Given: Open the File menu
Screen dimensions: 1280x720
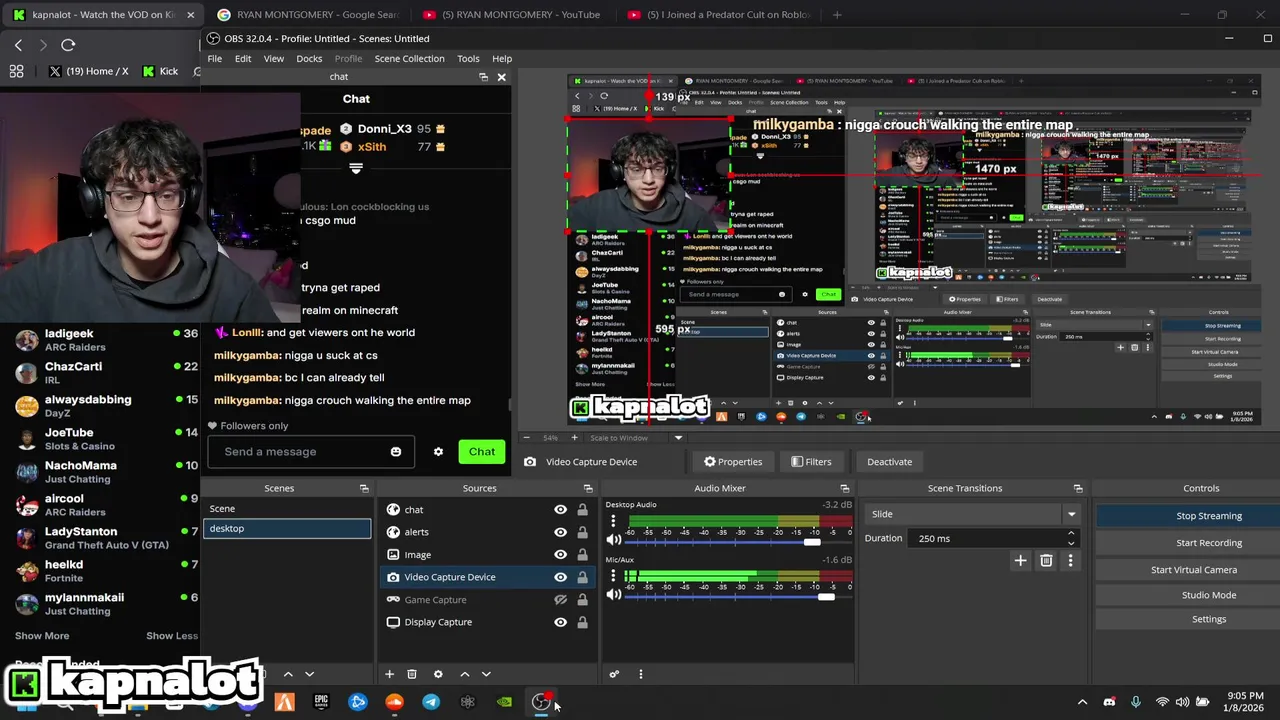Looking at the screenshot, I should click(x=215, y=59).
